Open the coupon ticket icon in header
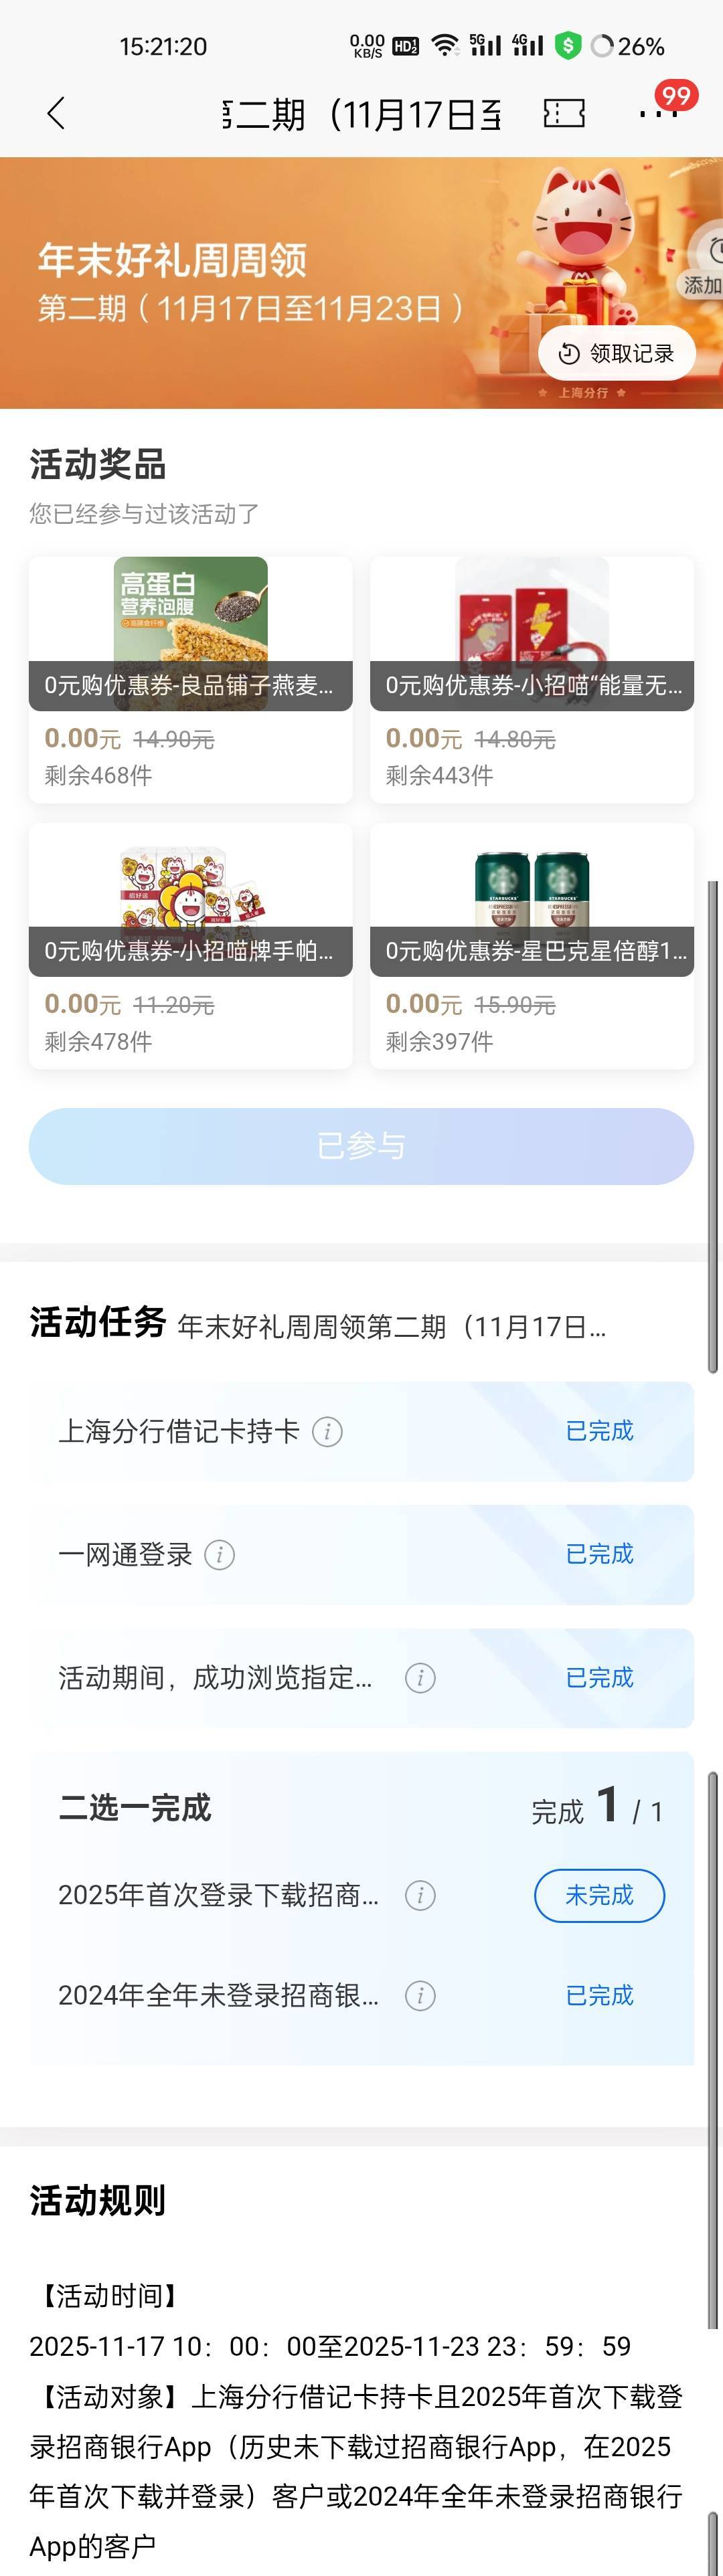This screenshot has width=723, height=2576. (564, 114)
